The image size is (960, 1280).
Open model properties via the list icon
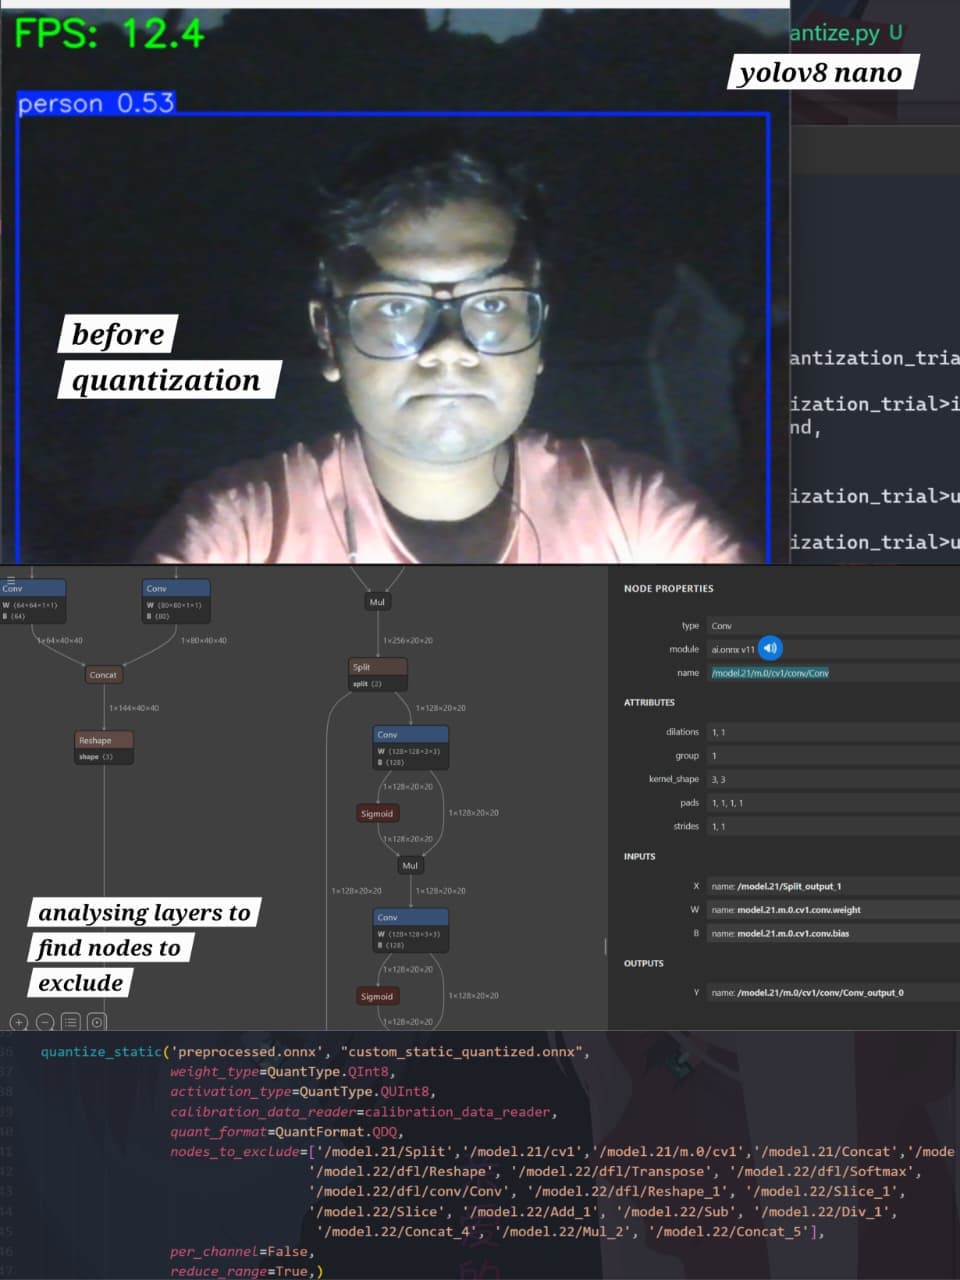coord(70,1022)
